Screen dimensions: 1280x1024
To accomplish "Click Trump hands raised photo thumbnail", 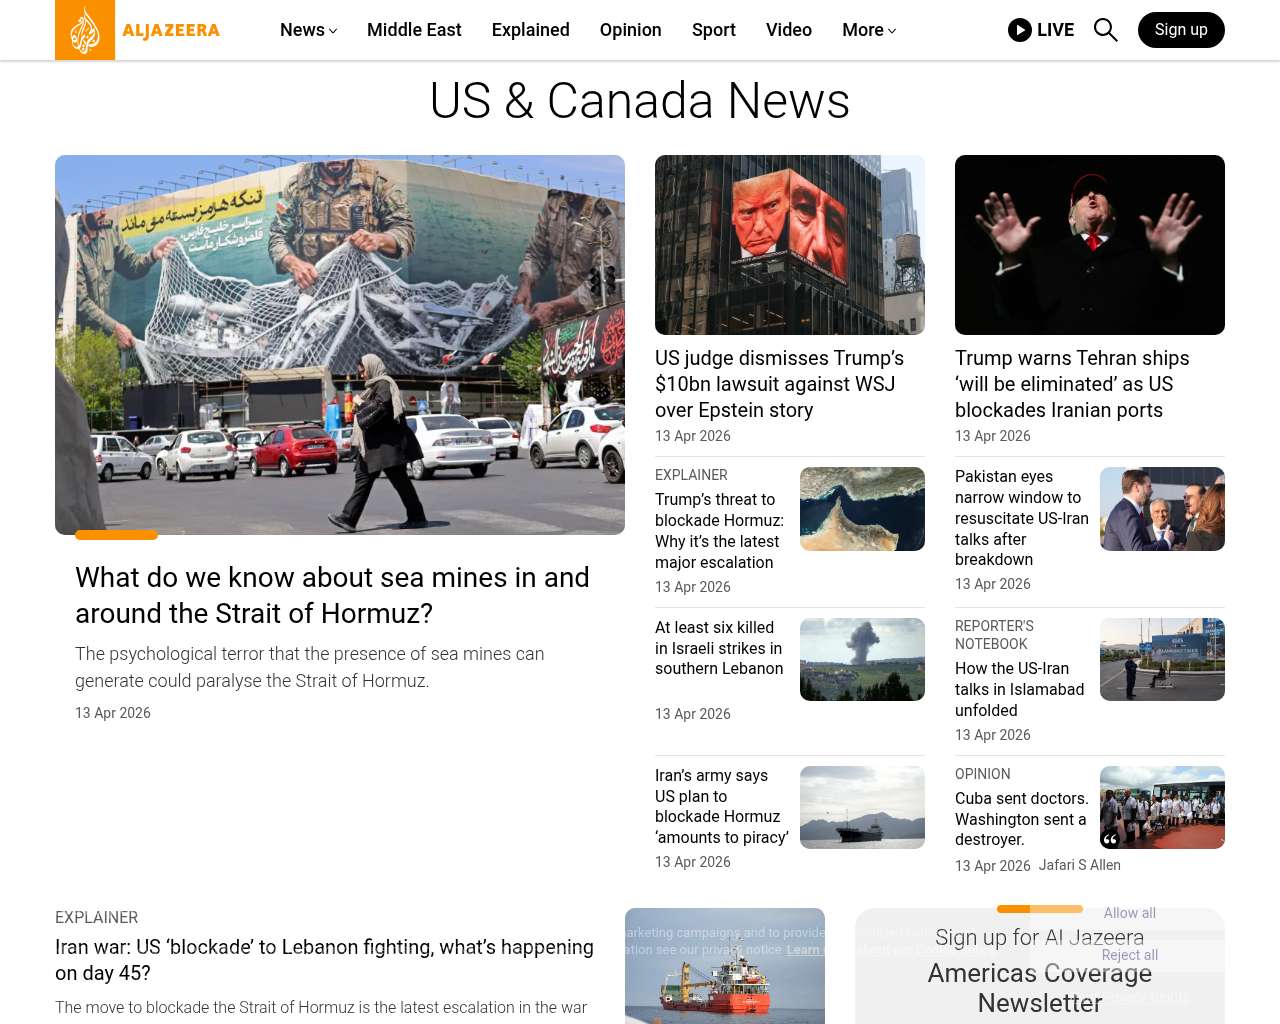I will pyautogui.click(x=1089, y=245).
